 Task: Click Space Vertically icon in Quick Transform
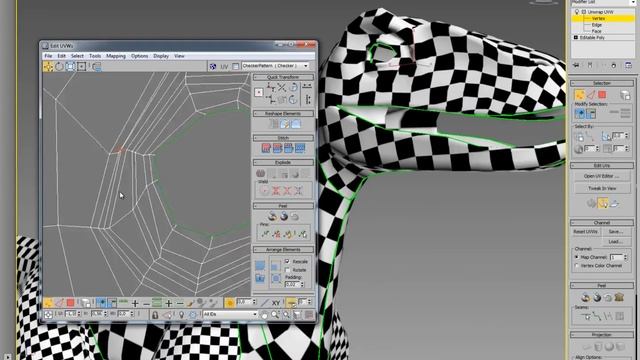(308, 99)
